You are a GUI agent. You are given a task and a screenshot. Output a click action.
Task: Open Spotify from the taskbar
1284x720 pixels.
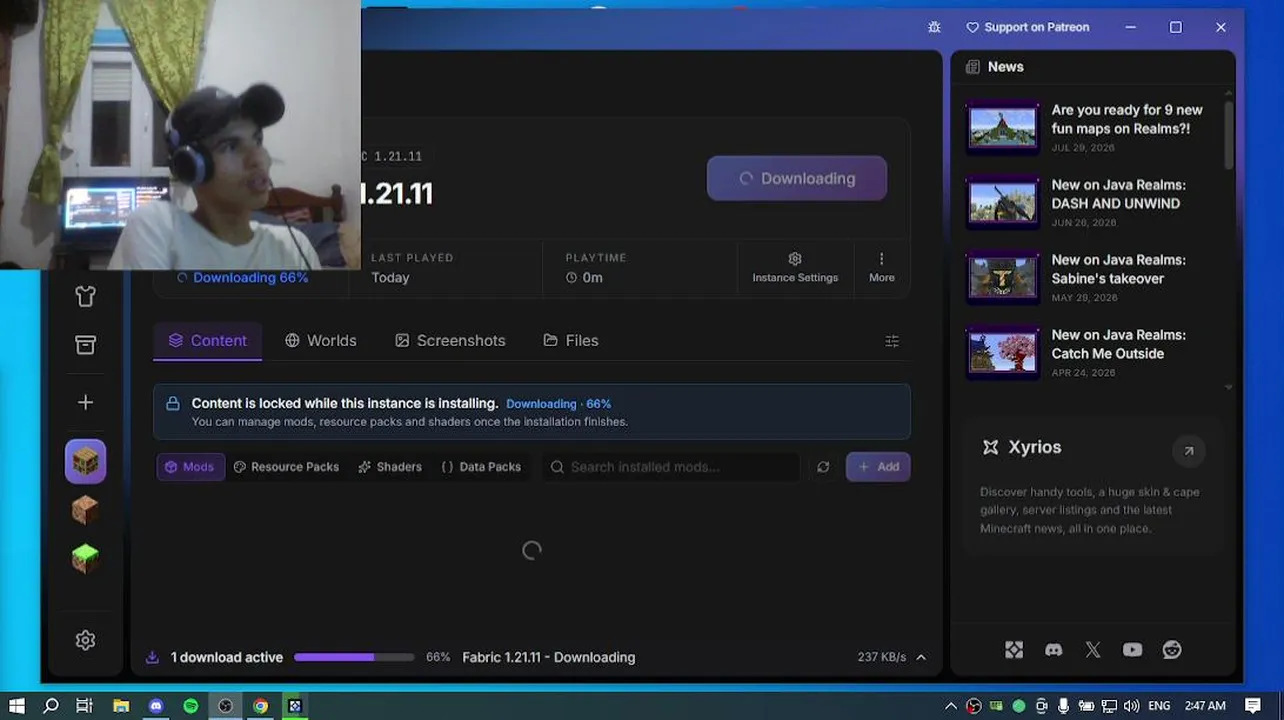tap(191, 706)
